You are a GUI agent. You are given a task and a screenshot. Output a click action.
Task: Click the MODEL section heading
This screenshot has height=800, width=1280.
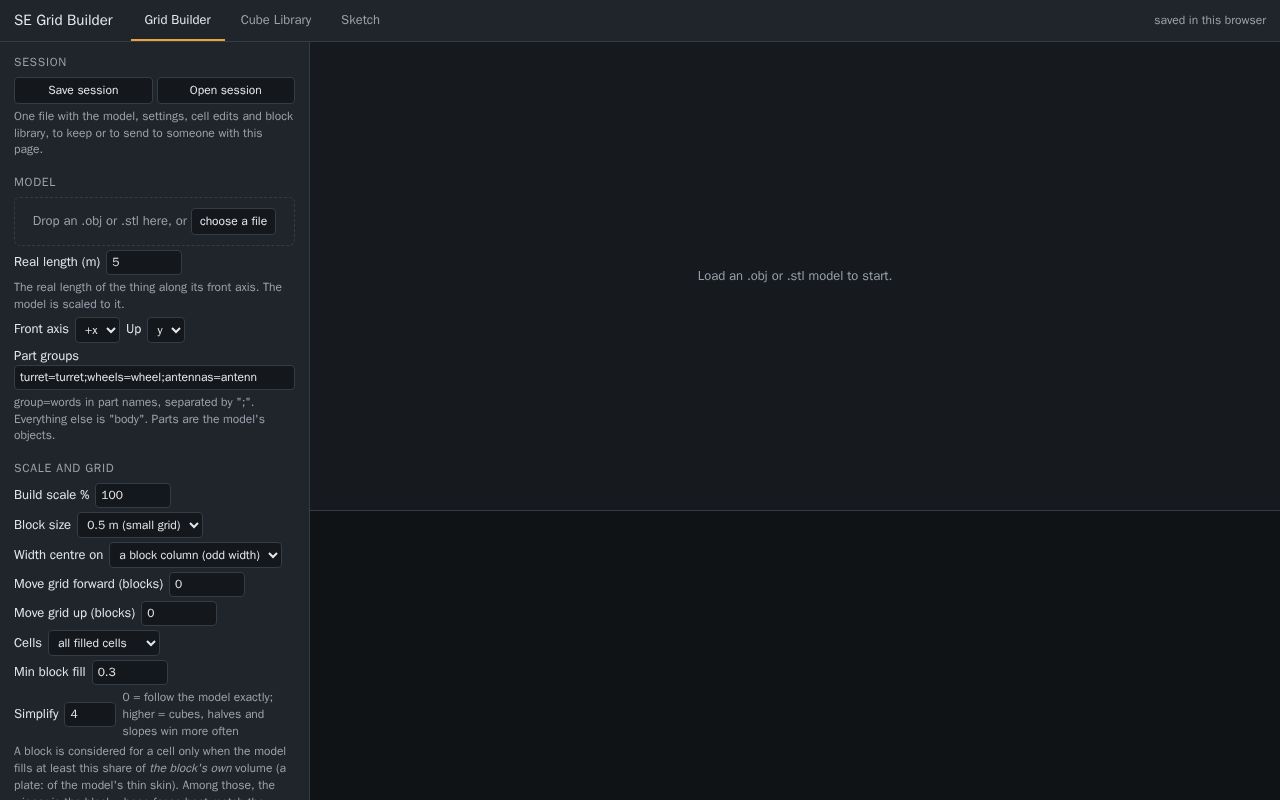[35, 182]
